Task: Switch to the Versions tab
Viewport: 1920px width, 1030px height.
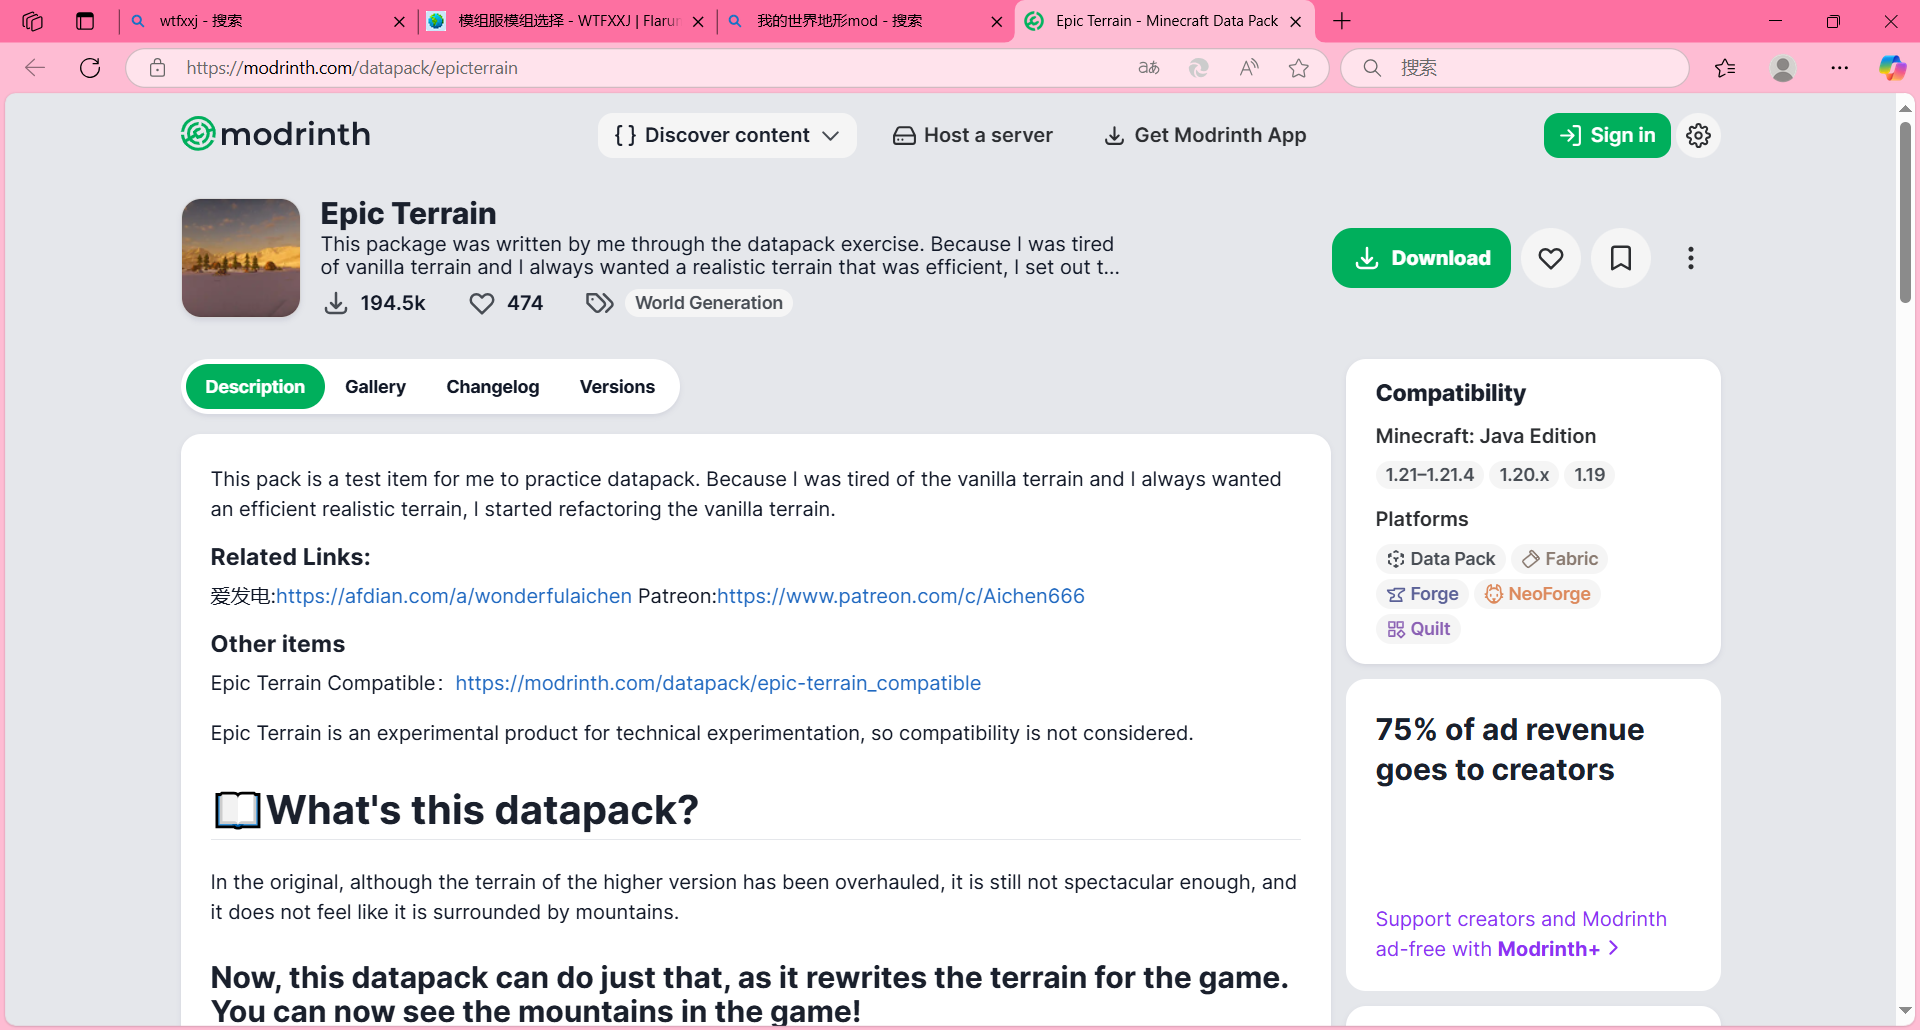Action: 617,387
